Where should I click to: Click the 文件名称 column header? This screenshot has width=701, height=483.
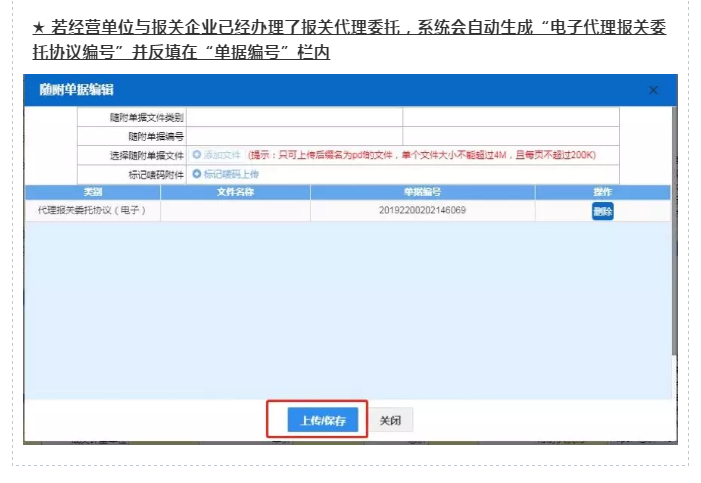(236, 191)
